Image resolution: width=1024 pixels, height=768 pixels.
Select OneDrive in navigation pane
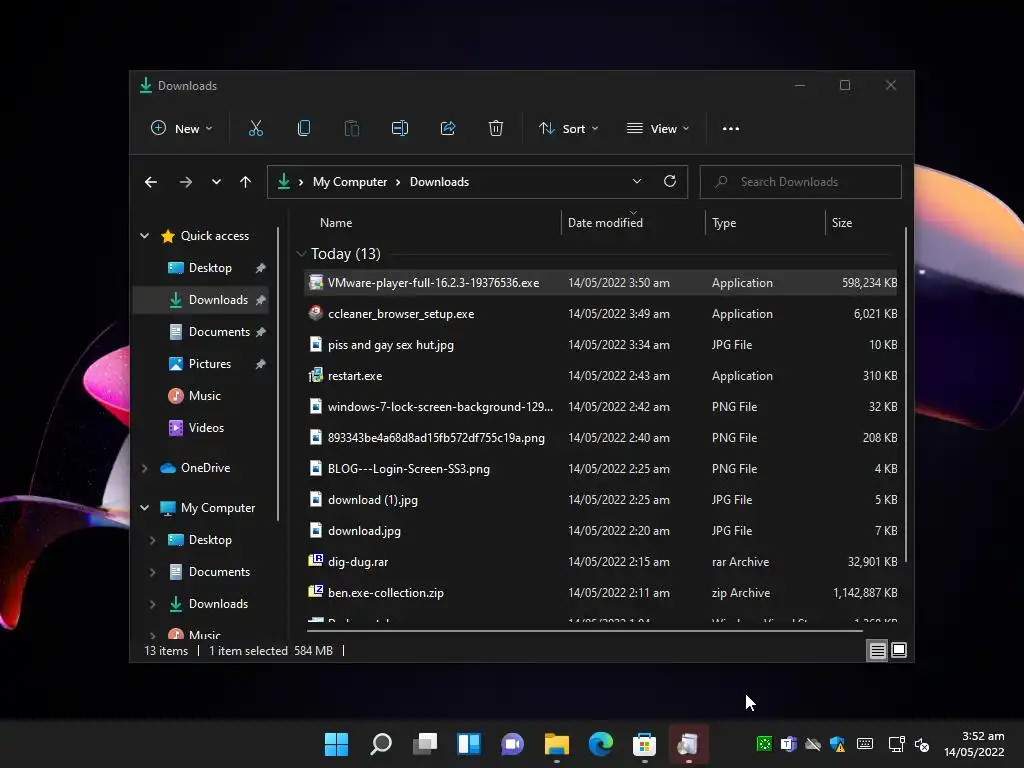click(x=205, y=468)
